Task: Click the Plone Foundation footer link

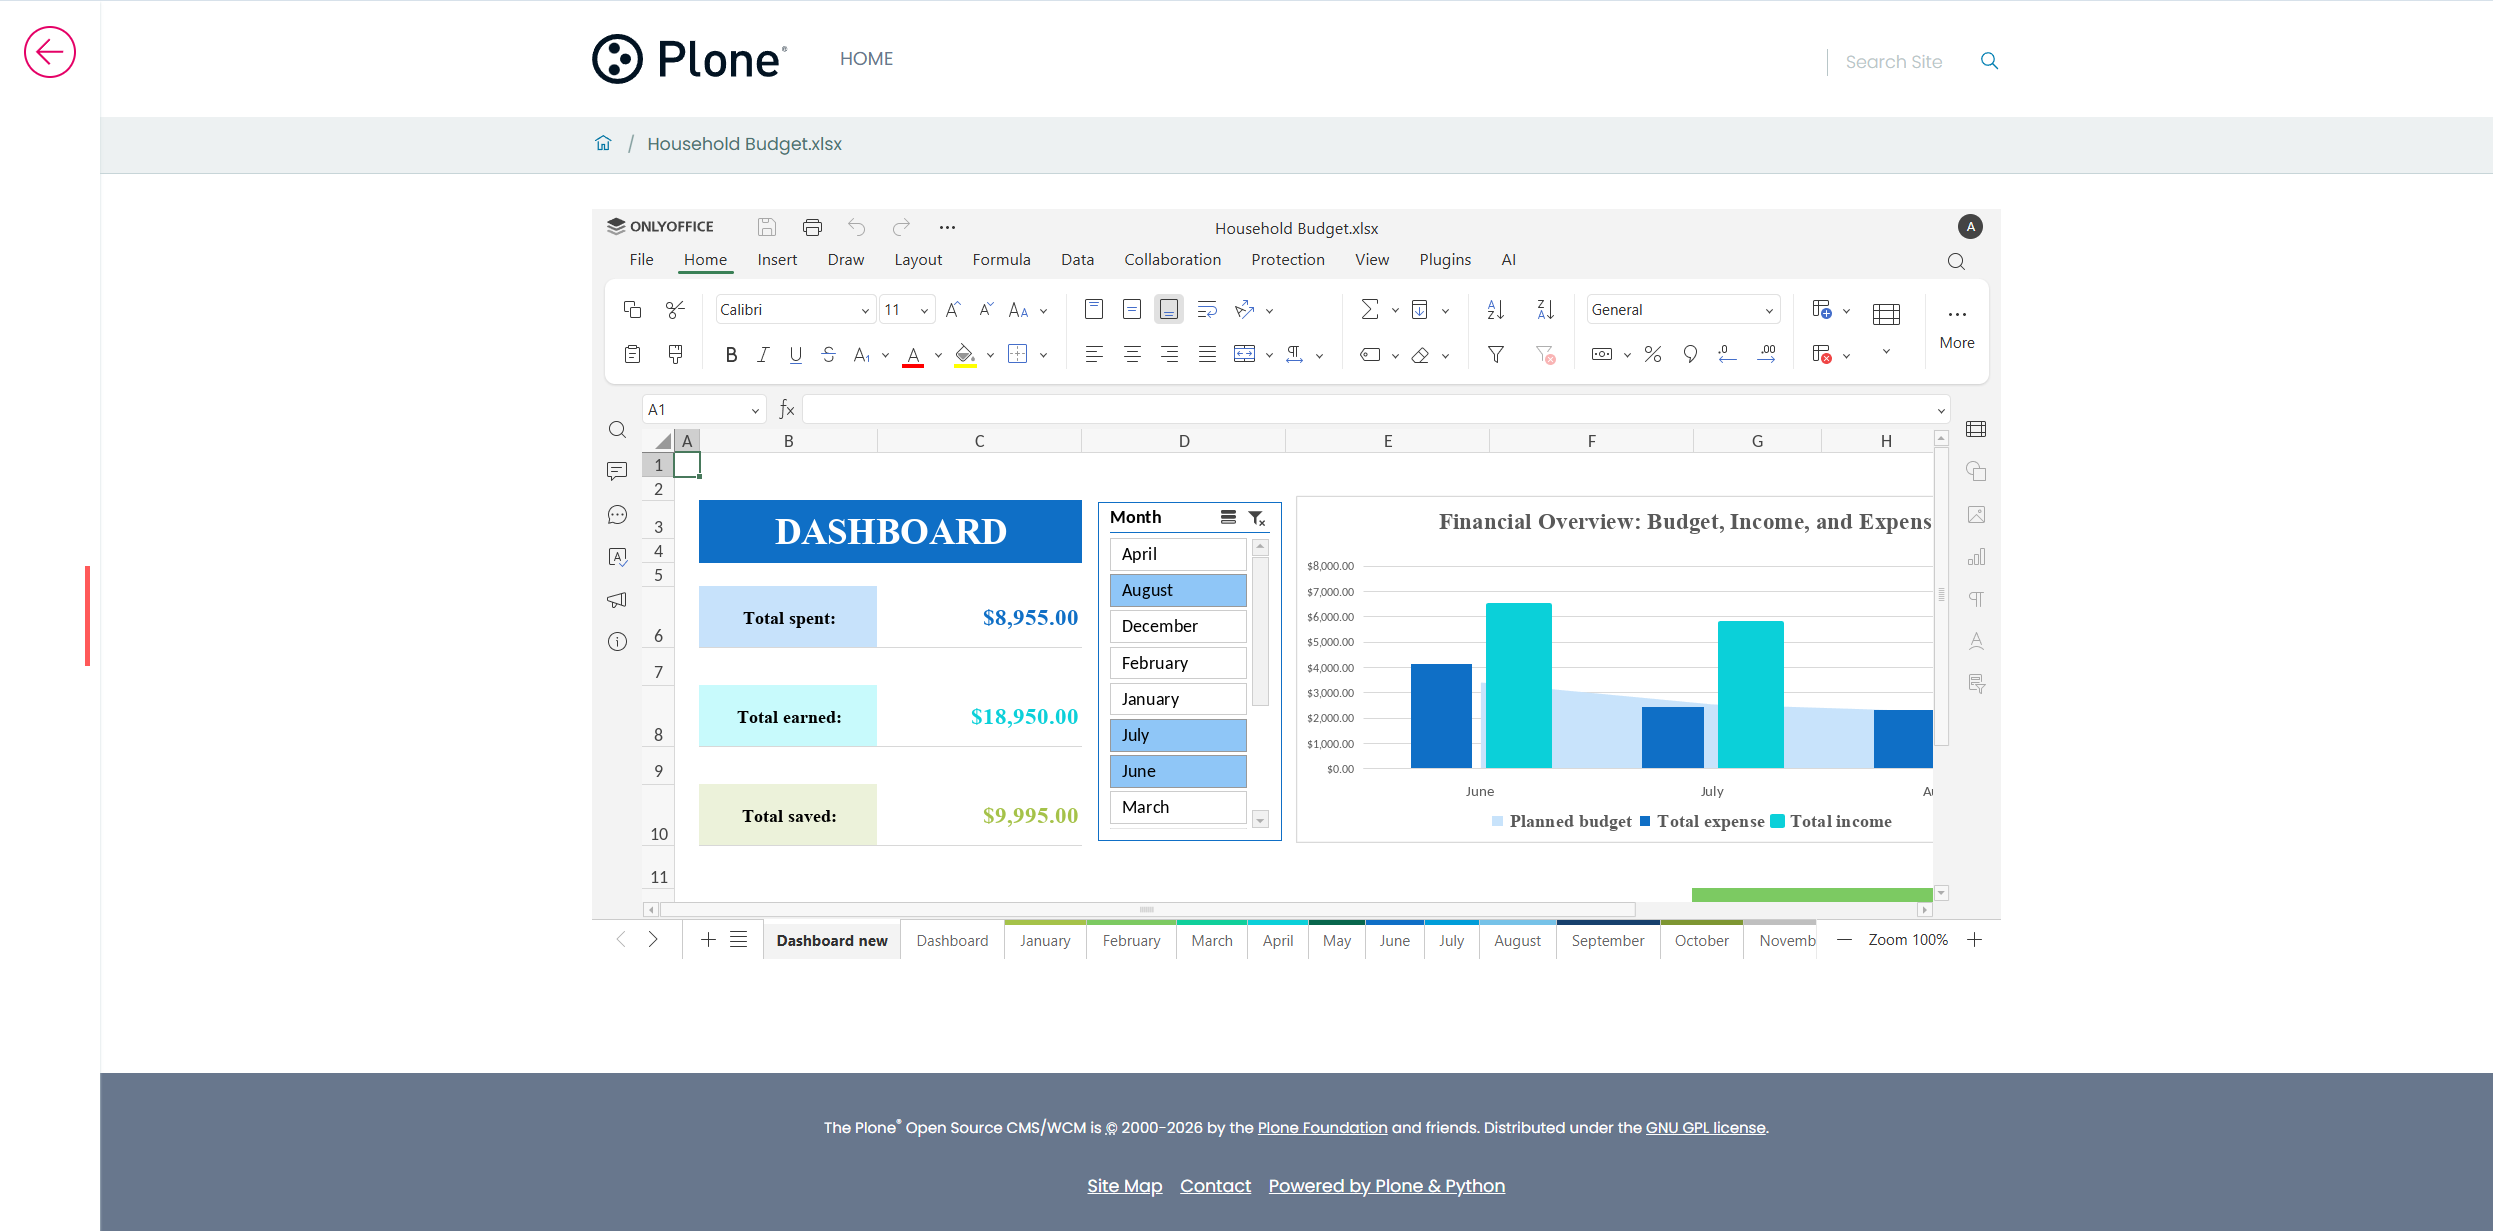Action: click(1322, 1128)
